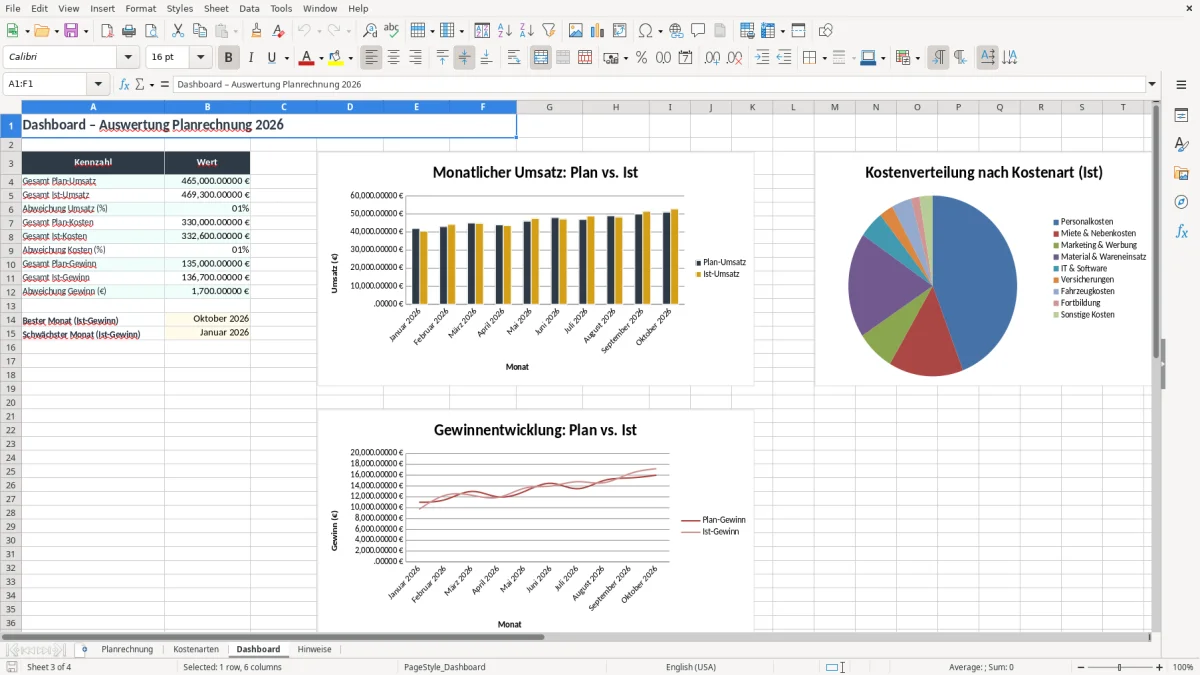
Task: Click the Export as PDF icon
Action: point(107,31)
